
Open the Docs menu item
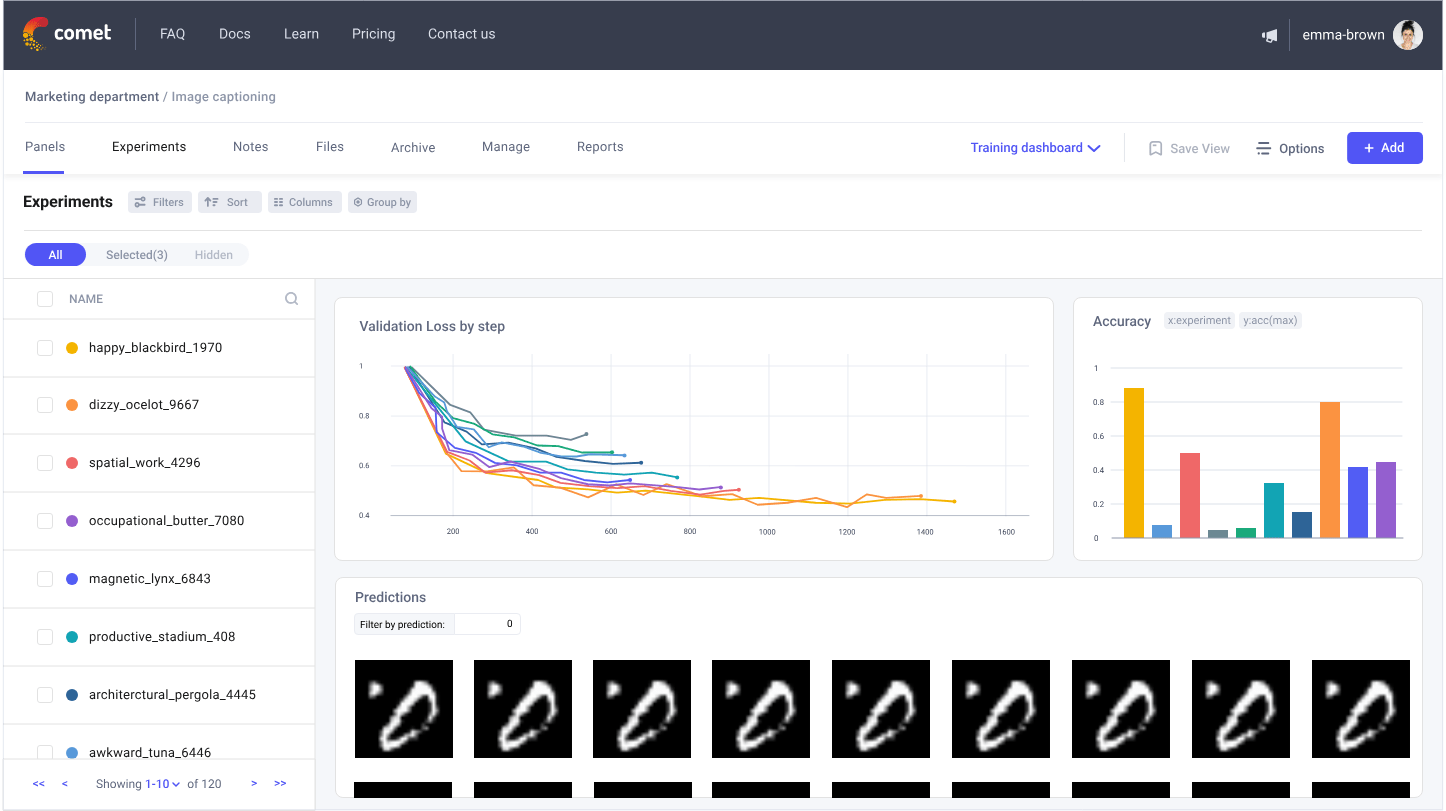(x=234, y=33)
